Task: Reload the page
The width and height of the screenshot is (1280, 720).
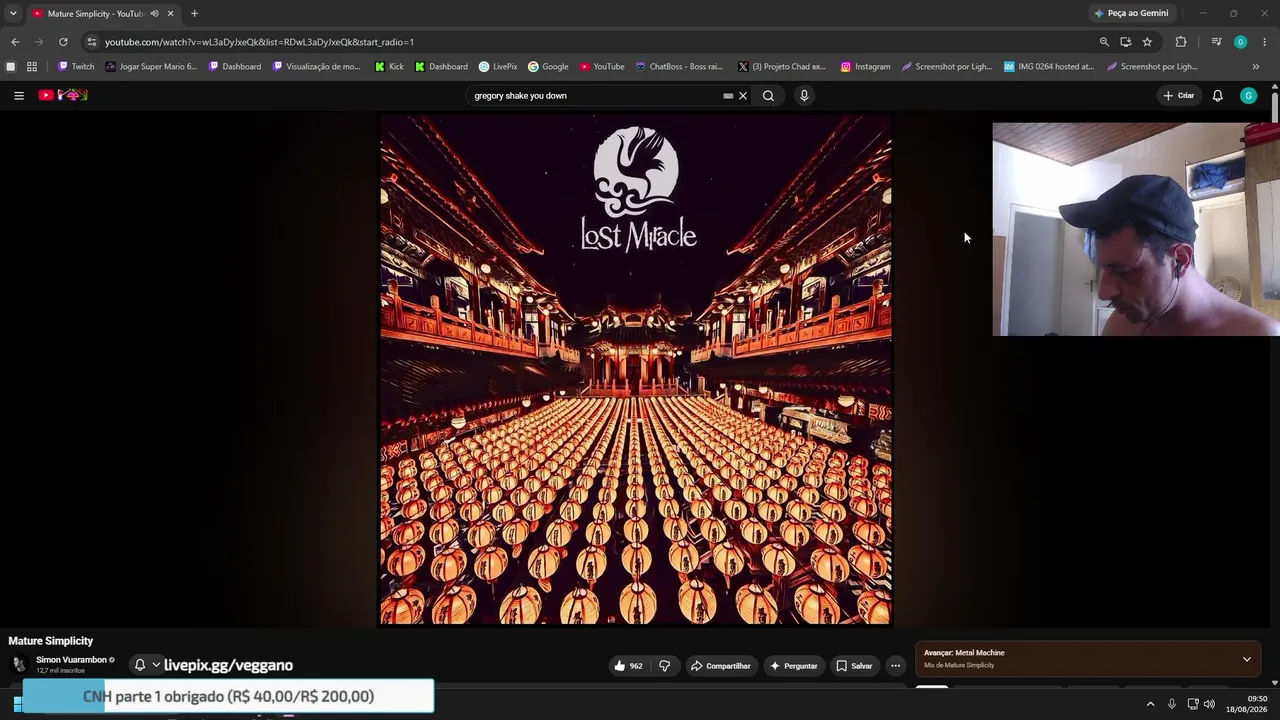Action: (63, 42)
